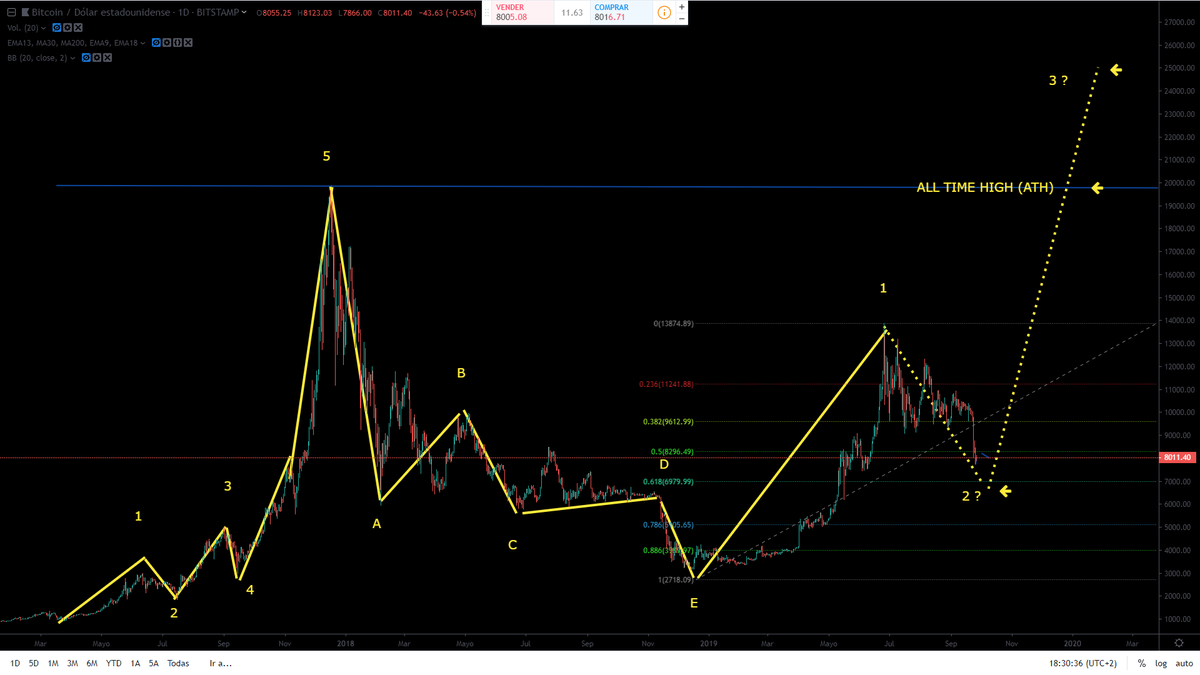Expand the symbol dropdown after BITSTAMP
Image resolution: width=1200 pixels, height=675 pixels.
coord(244,12)
